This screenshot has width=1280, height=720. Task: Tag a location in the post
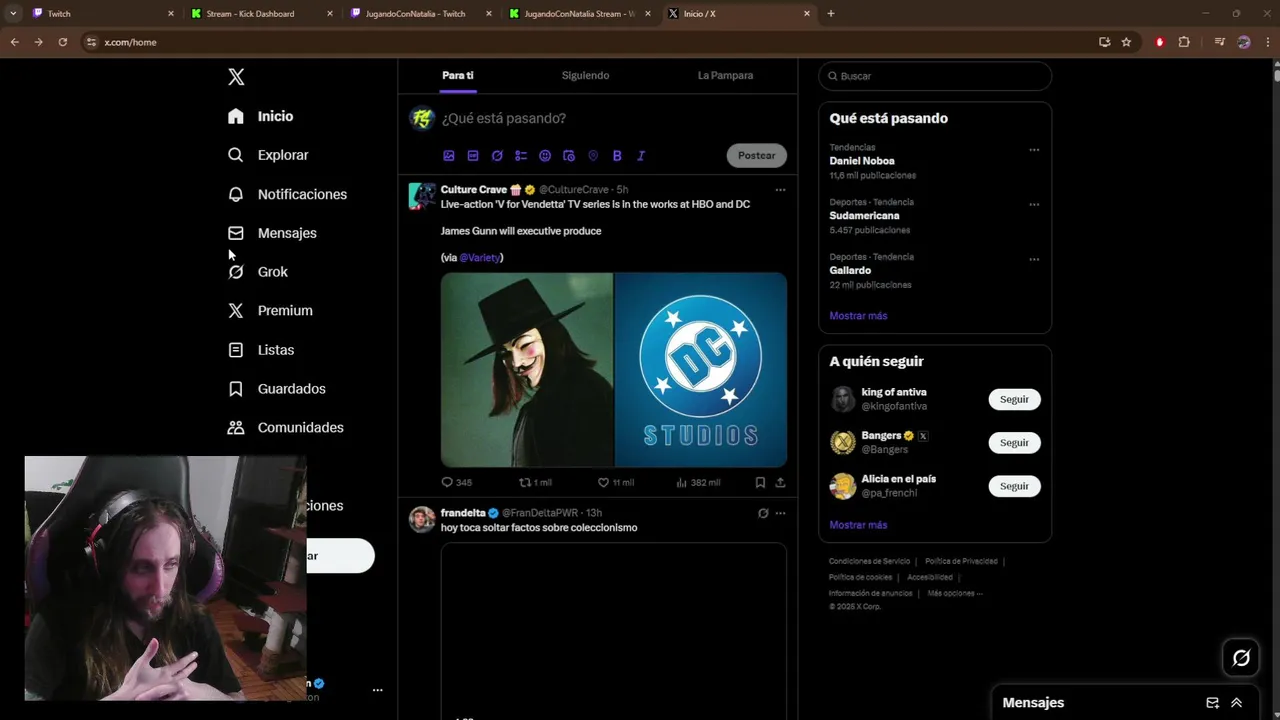593,156
